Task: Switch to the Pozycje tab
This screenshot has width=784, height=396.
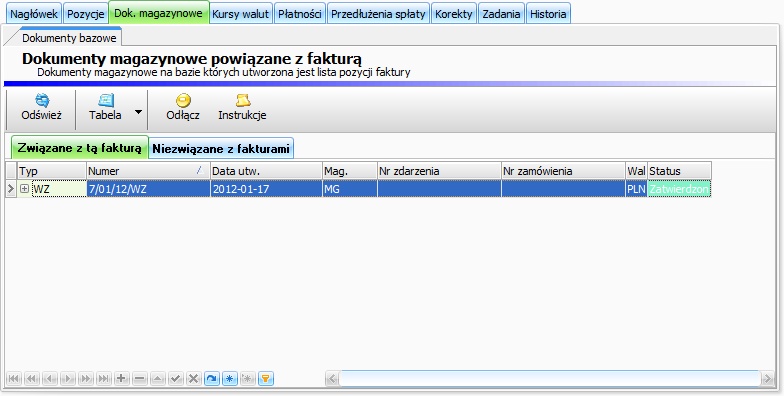Action: pyautogui.click(x=86, y=14)
